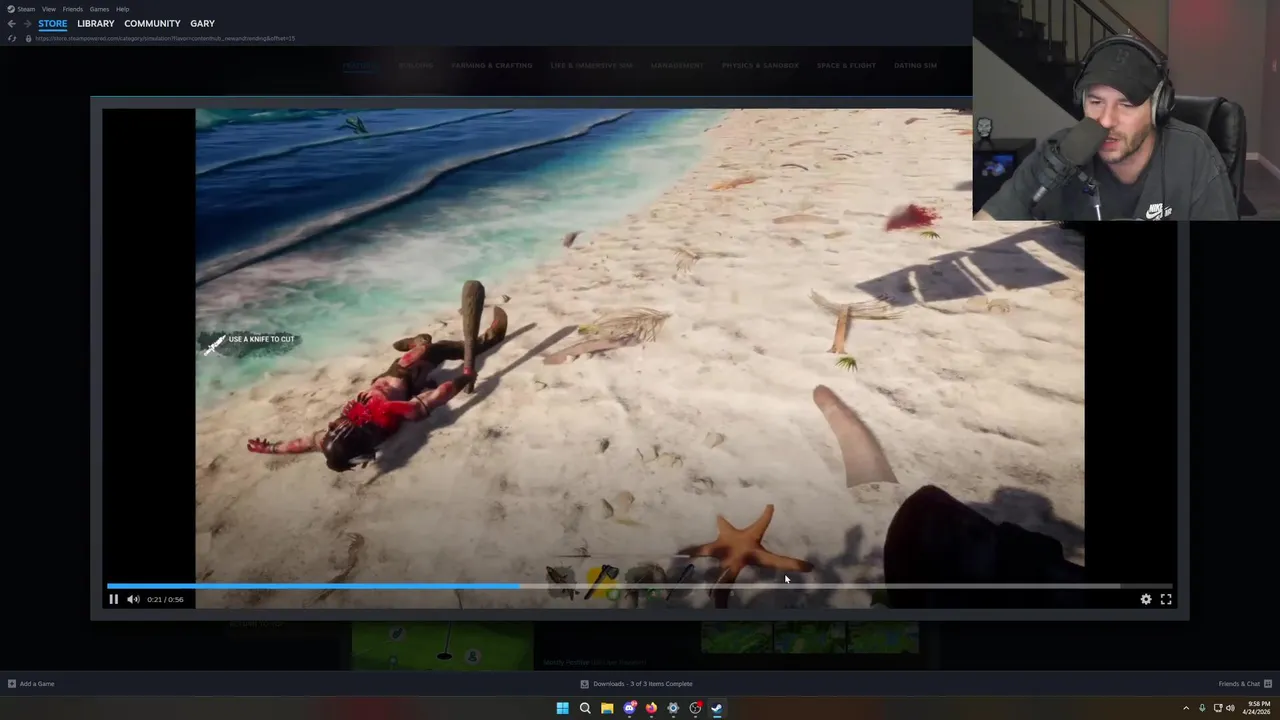Screen dimensions: 1280x720
Task: Open the GARY profile tab
Action: (202, 23)
